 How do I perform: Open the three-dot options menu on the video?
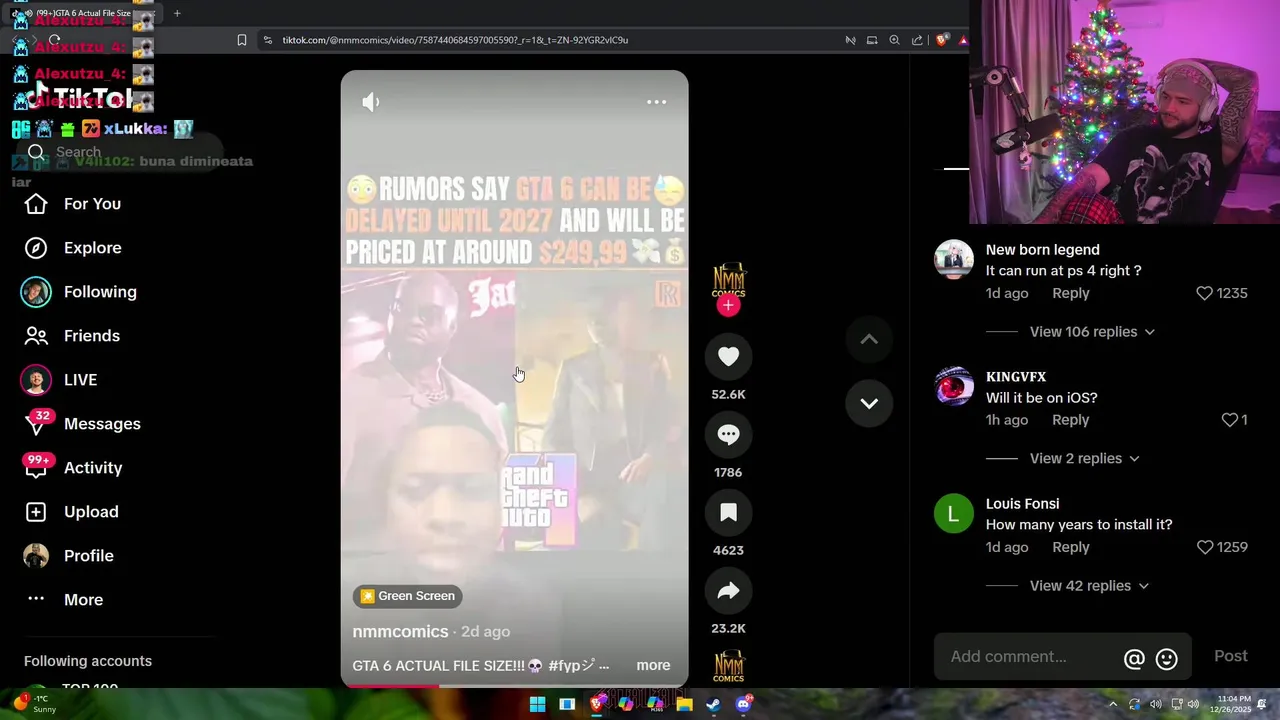click(656, 102)
